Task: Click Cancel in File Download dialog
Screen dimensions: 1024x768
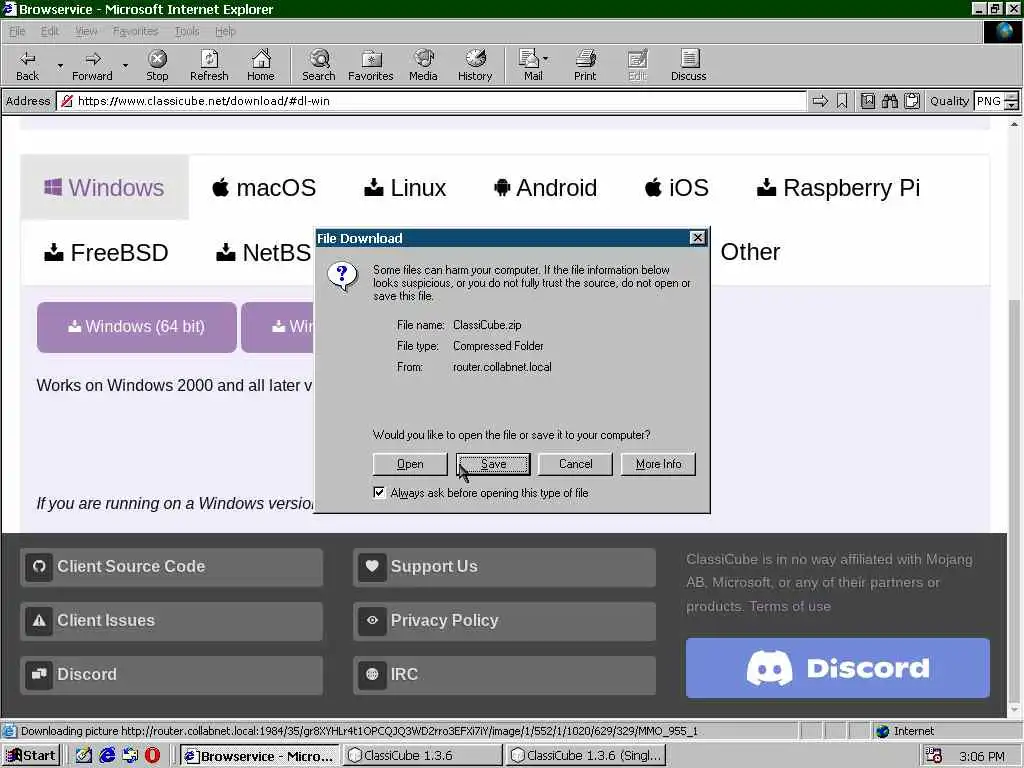Action: click(x=575, y=464)
